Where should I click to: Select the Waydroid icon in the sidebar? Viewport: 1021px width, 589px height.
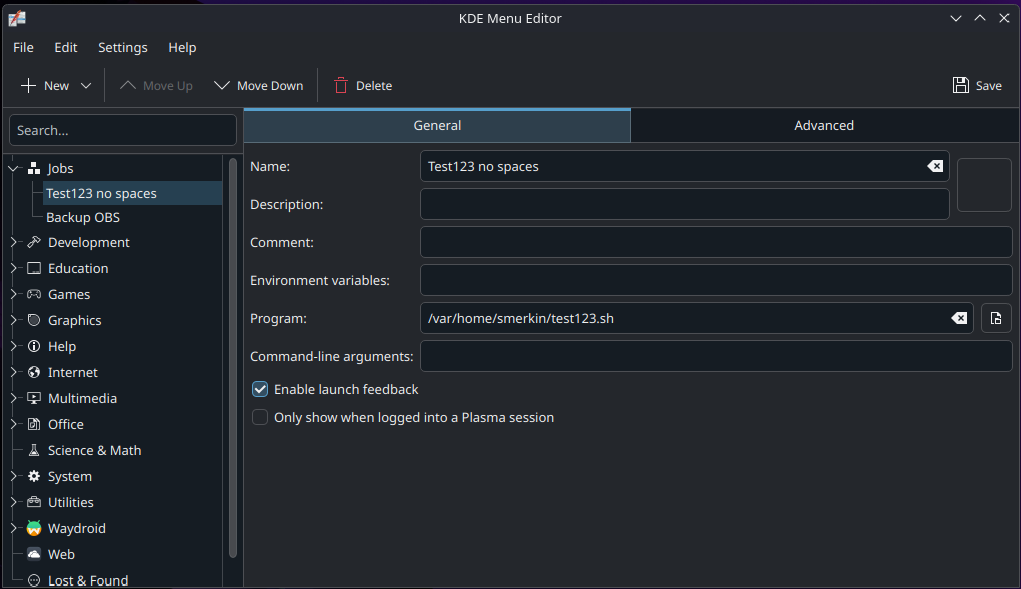(33, 528)
